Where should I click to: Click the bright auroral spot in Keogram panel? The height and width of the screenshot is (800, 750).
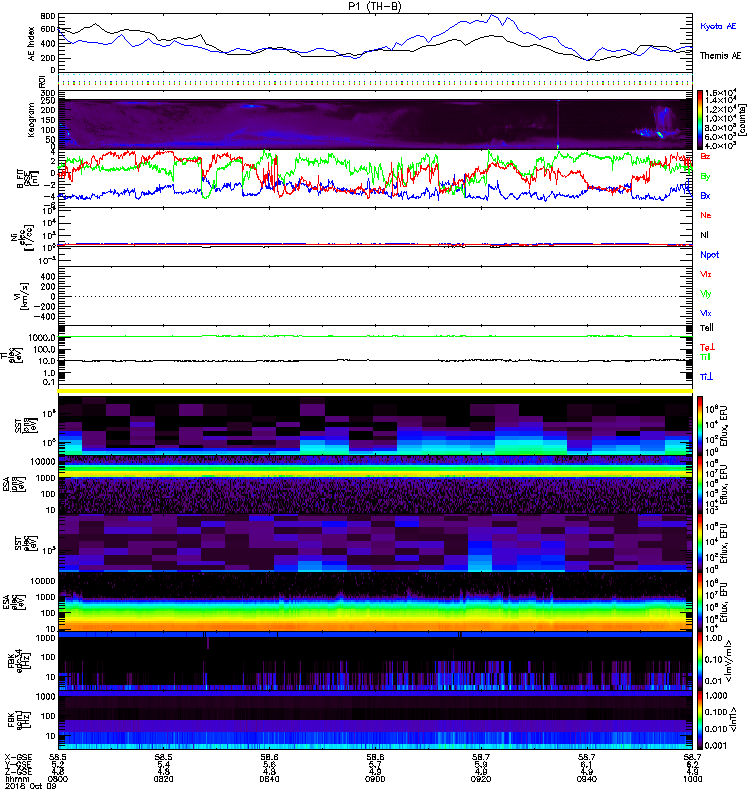[x=659, y=135]
